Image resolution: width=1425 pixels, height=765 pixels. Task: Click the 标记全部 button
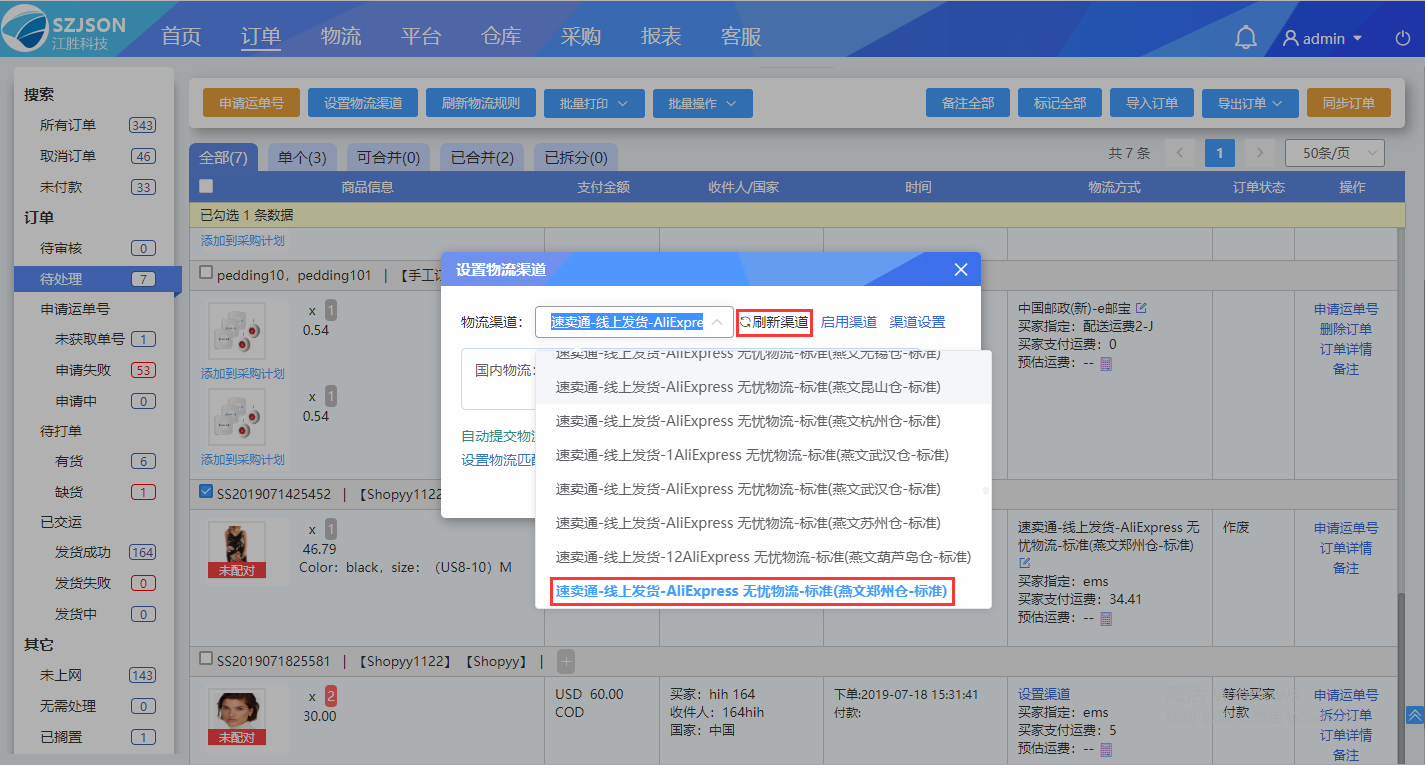(x=1060, y=103)
